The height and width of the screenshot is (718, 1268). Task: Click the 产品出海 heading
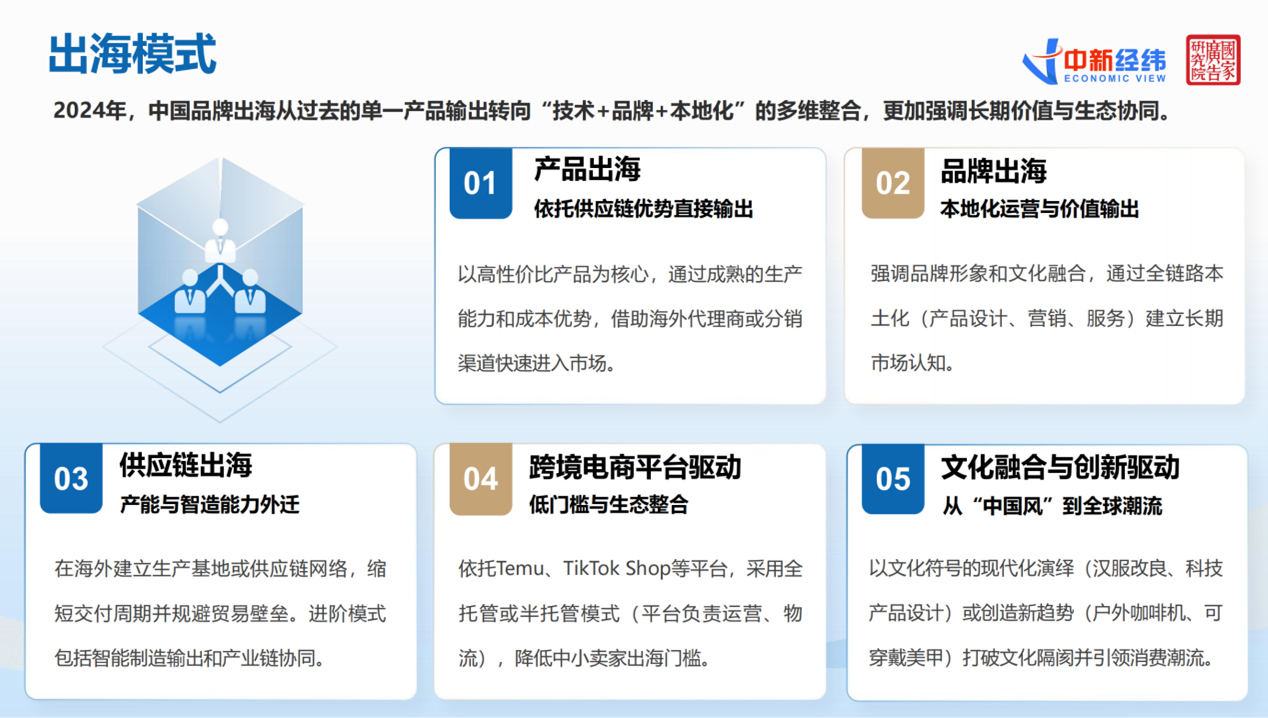pos(587,169)
